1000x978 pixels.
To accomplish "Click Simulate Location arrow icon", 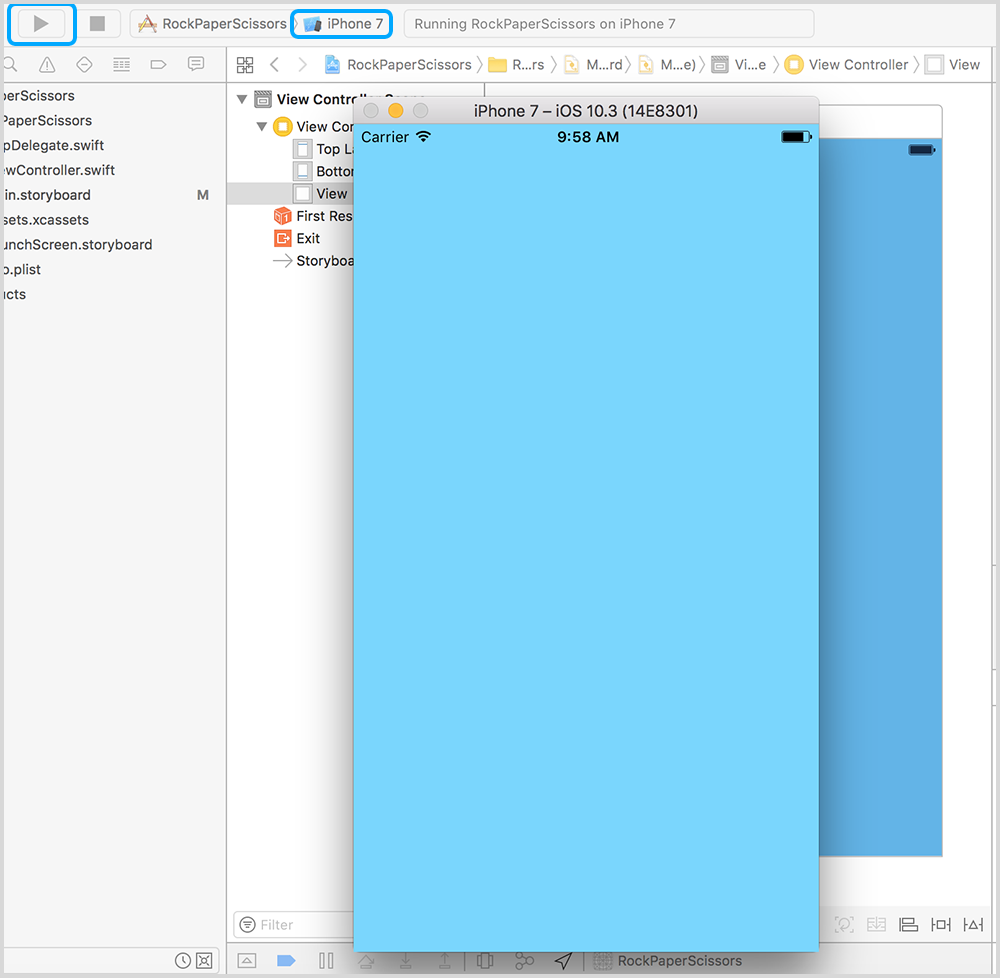I will point(564,961).
